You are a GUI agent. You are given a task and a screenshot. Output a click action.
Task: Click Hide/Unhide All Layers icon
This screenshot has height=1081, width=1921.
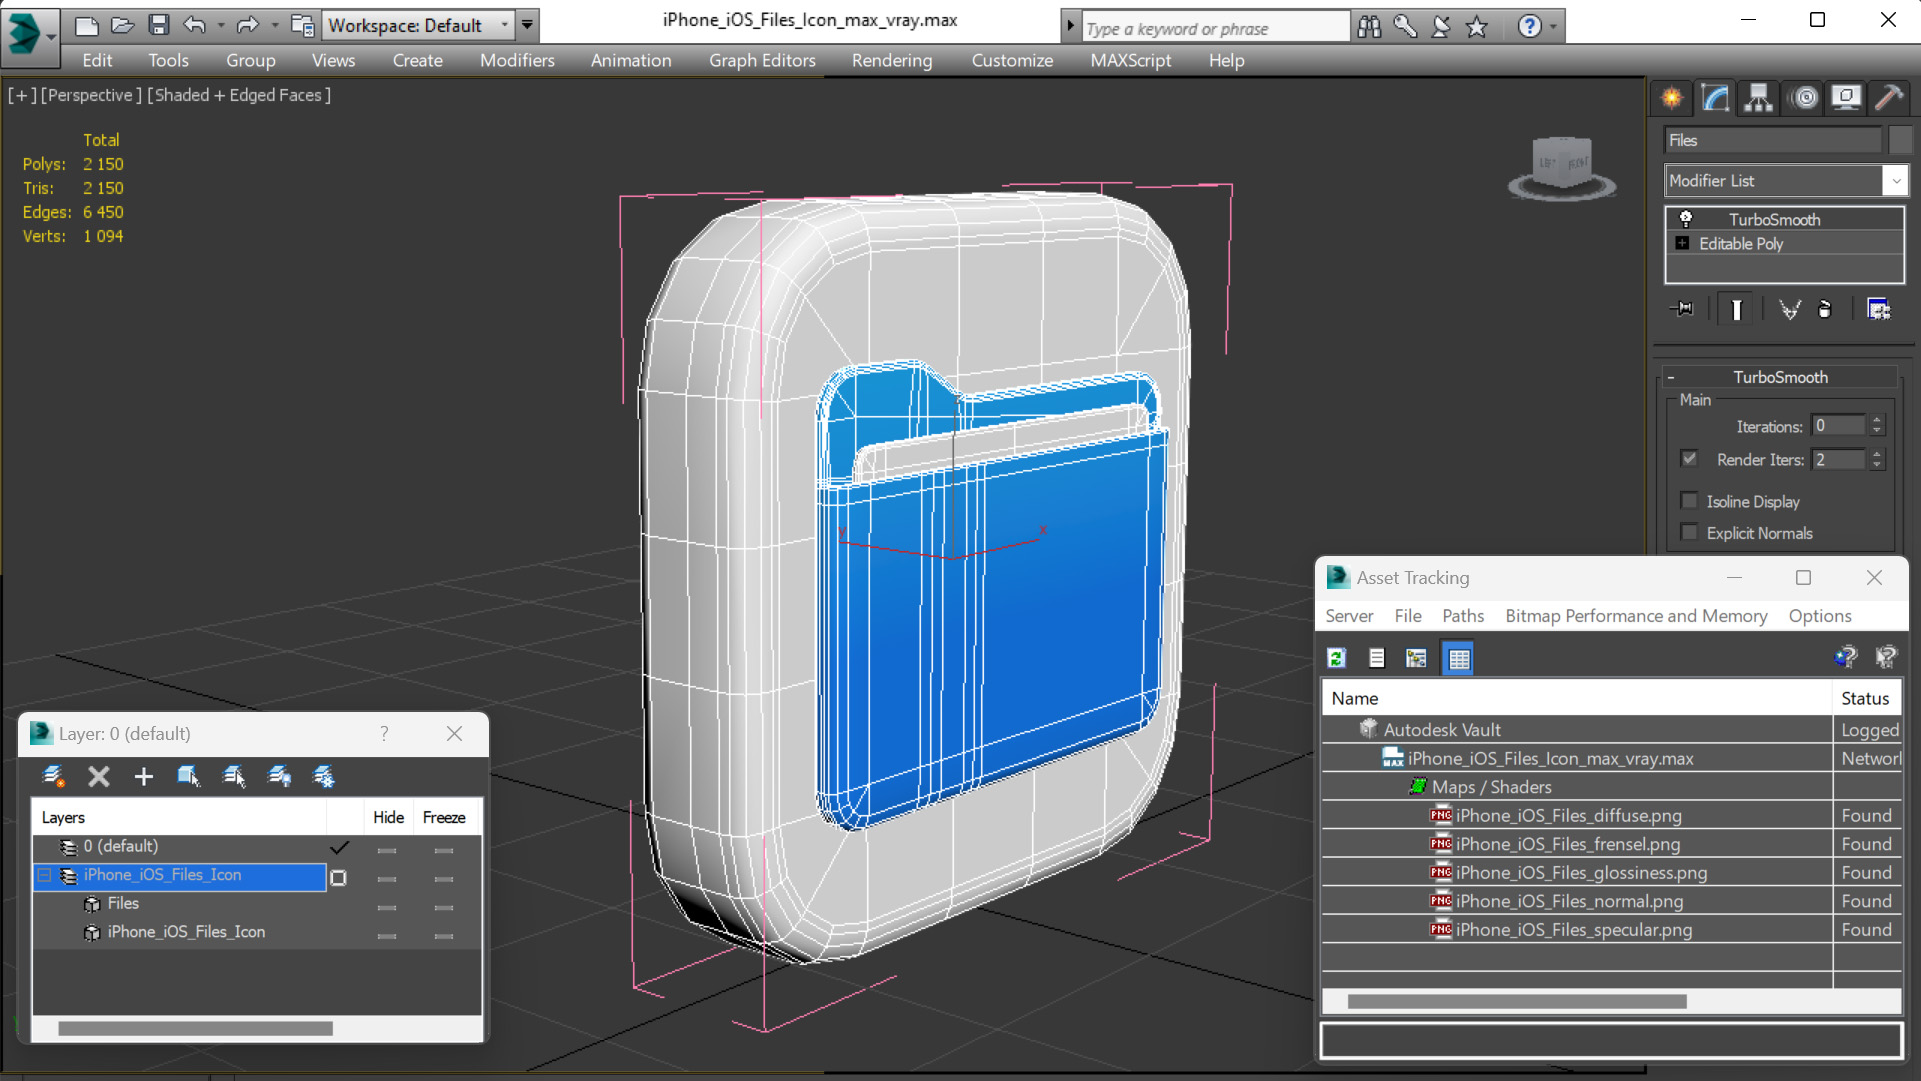click(x=279, y=776)
